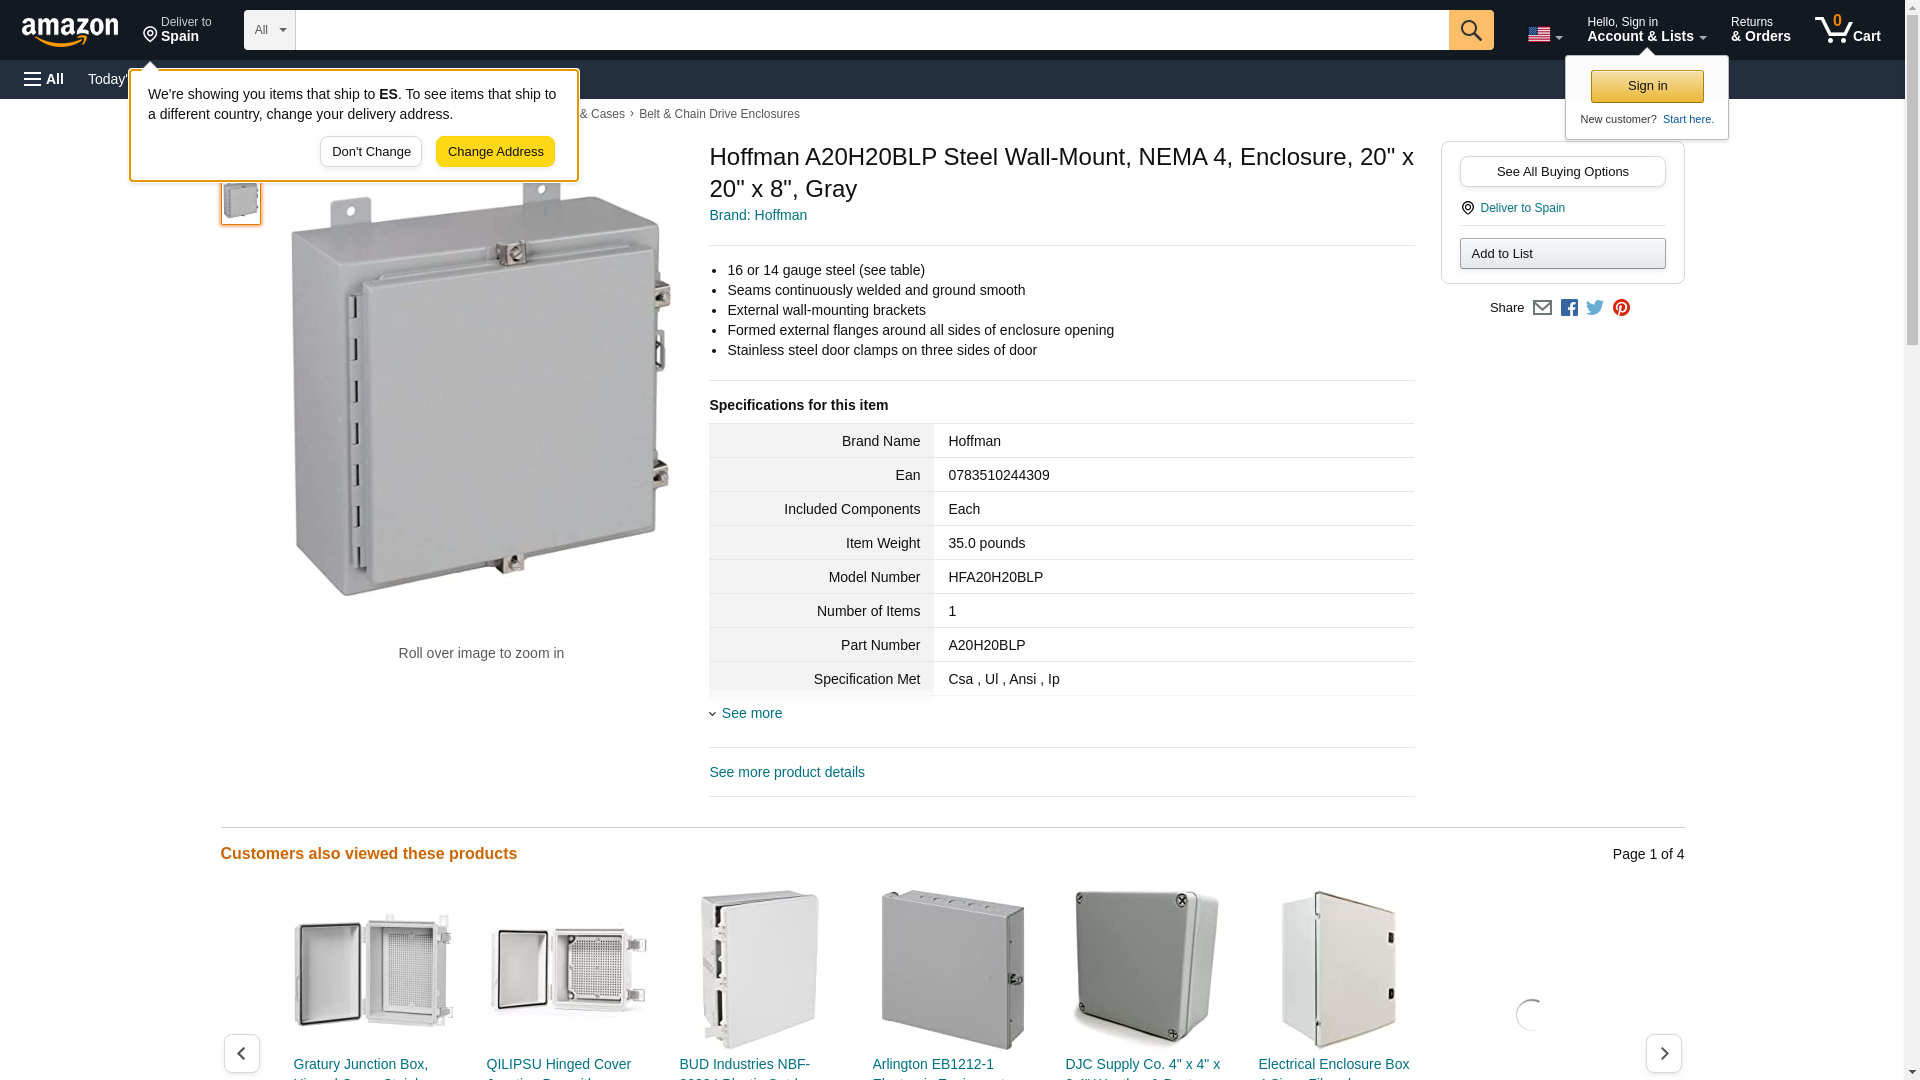Click the magnifying glass search button
This screenshot has height=1080, width=1920.
click(1470, 30)
